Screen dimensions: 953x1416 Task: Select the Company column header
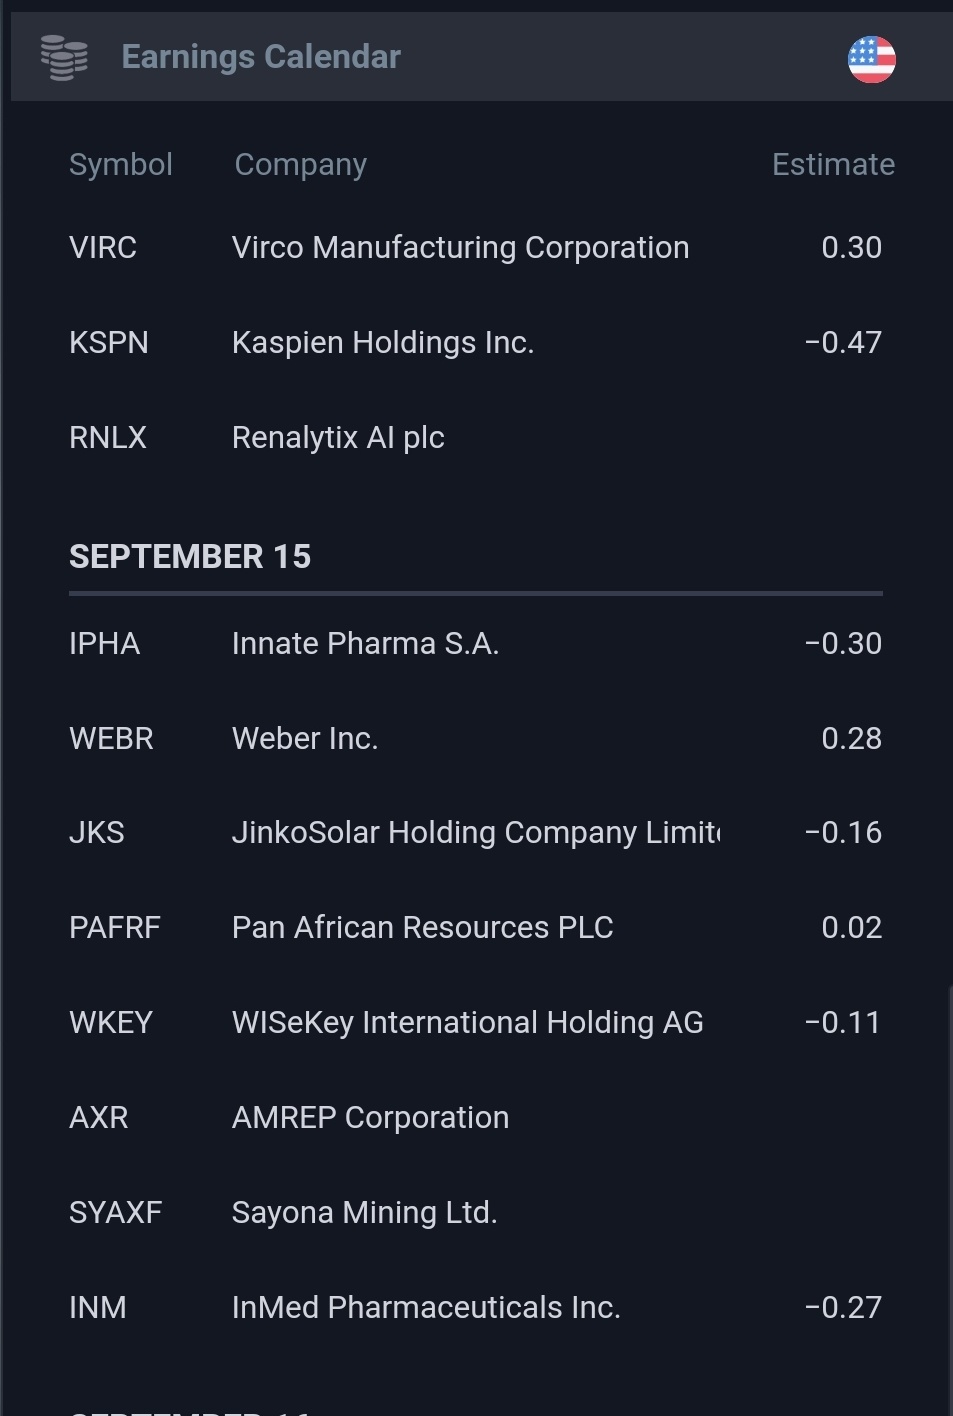300,164
